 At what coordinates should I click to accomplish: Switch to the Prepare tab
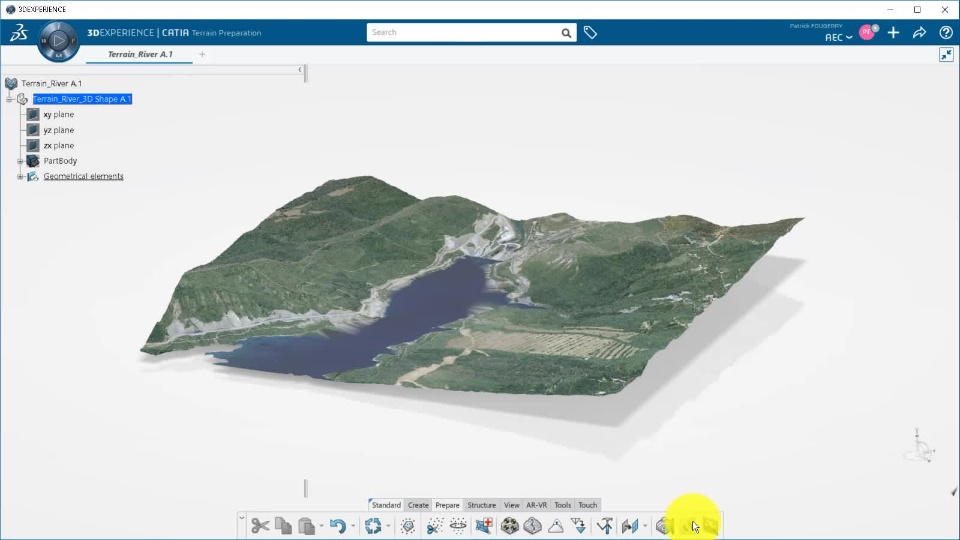(448, 505)
